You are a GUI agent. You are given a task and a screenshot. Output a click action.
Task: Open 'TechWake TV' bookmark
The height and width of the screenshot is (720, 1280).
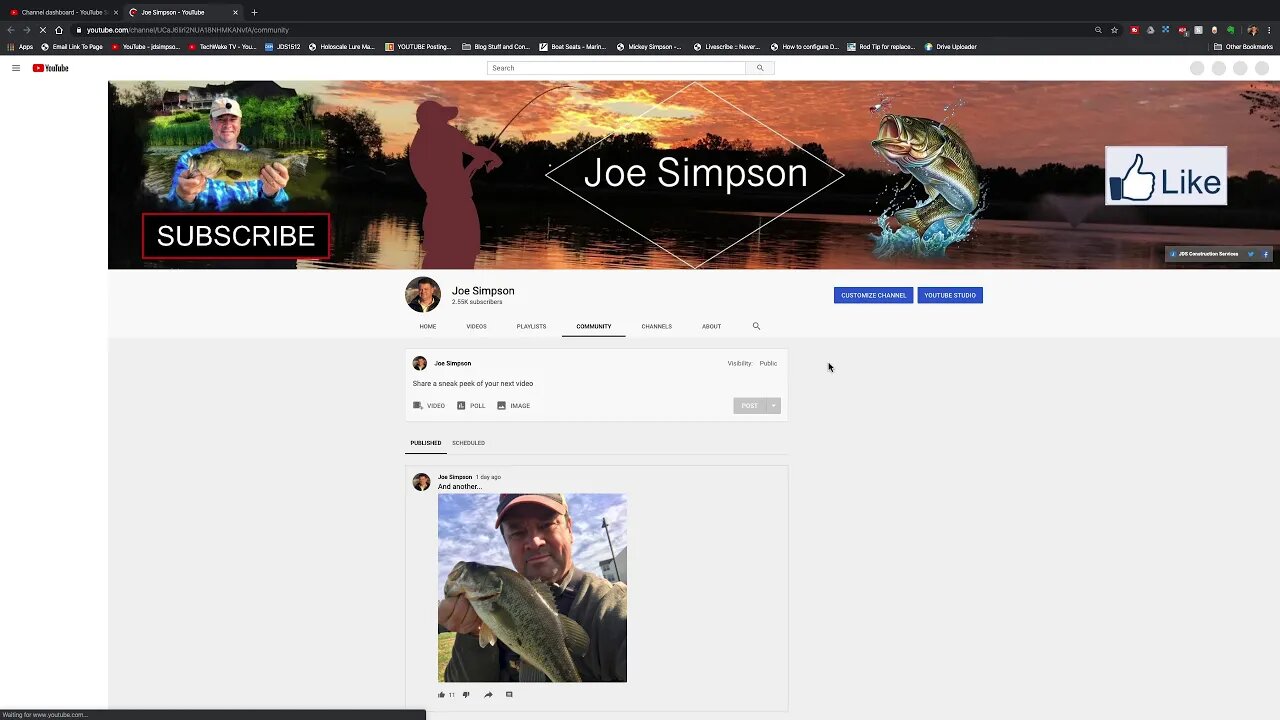(222, 47)
